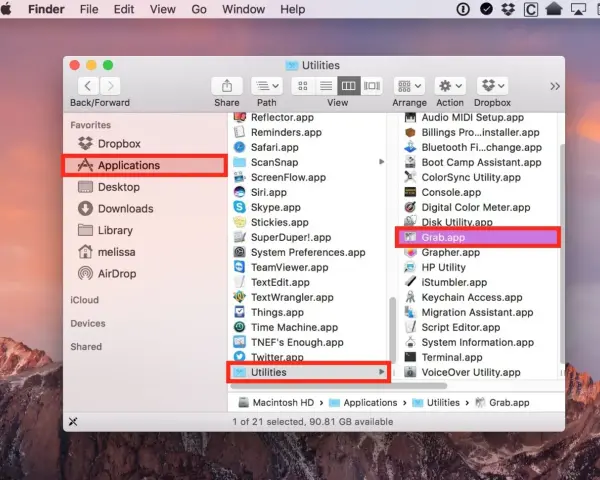Open the File menu
This screenshot has height=480, width=600.
89,9
